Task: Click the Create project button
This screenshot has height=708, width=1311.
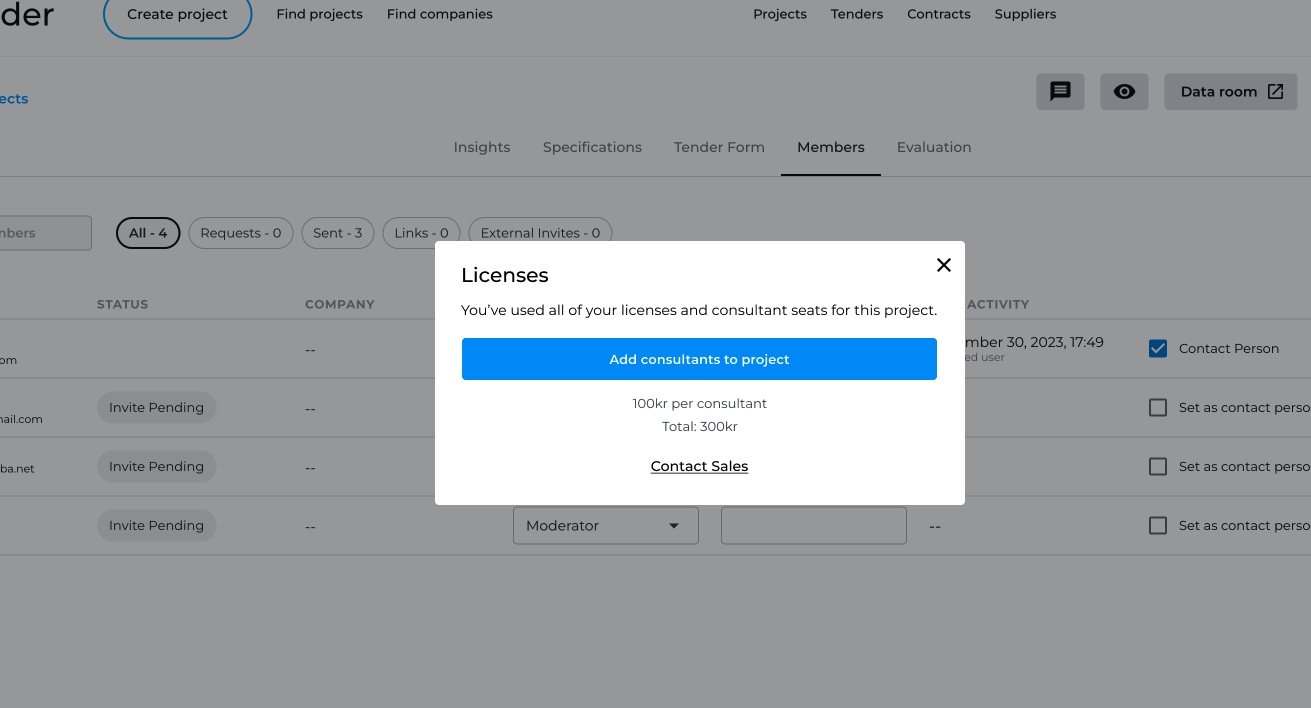Action: coord(177,15)
